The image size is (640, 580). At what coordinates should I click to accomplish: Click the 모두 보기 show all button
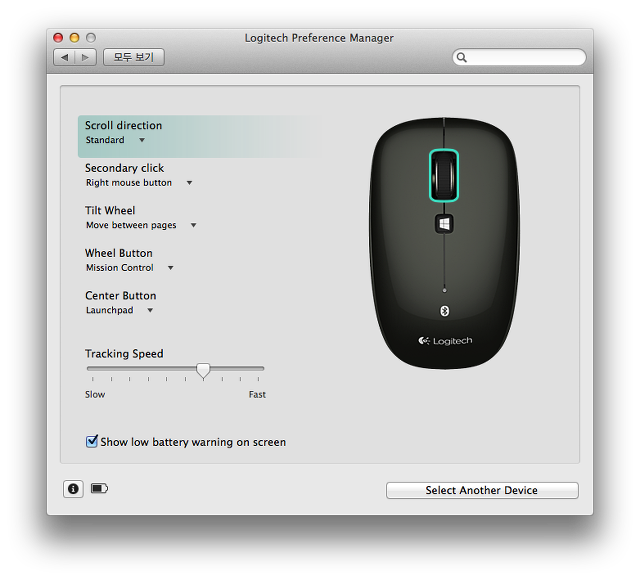click(134, 57)
